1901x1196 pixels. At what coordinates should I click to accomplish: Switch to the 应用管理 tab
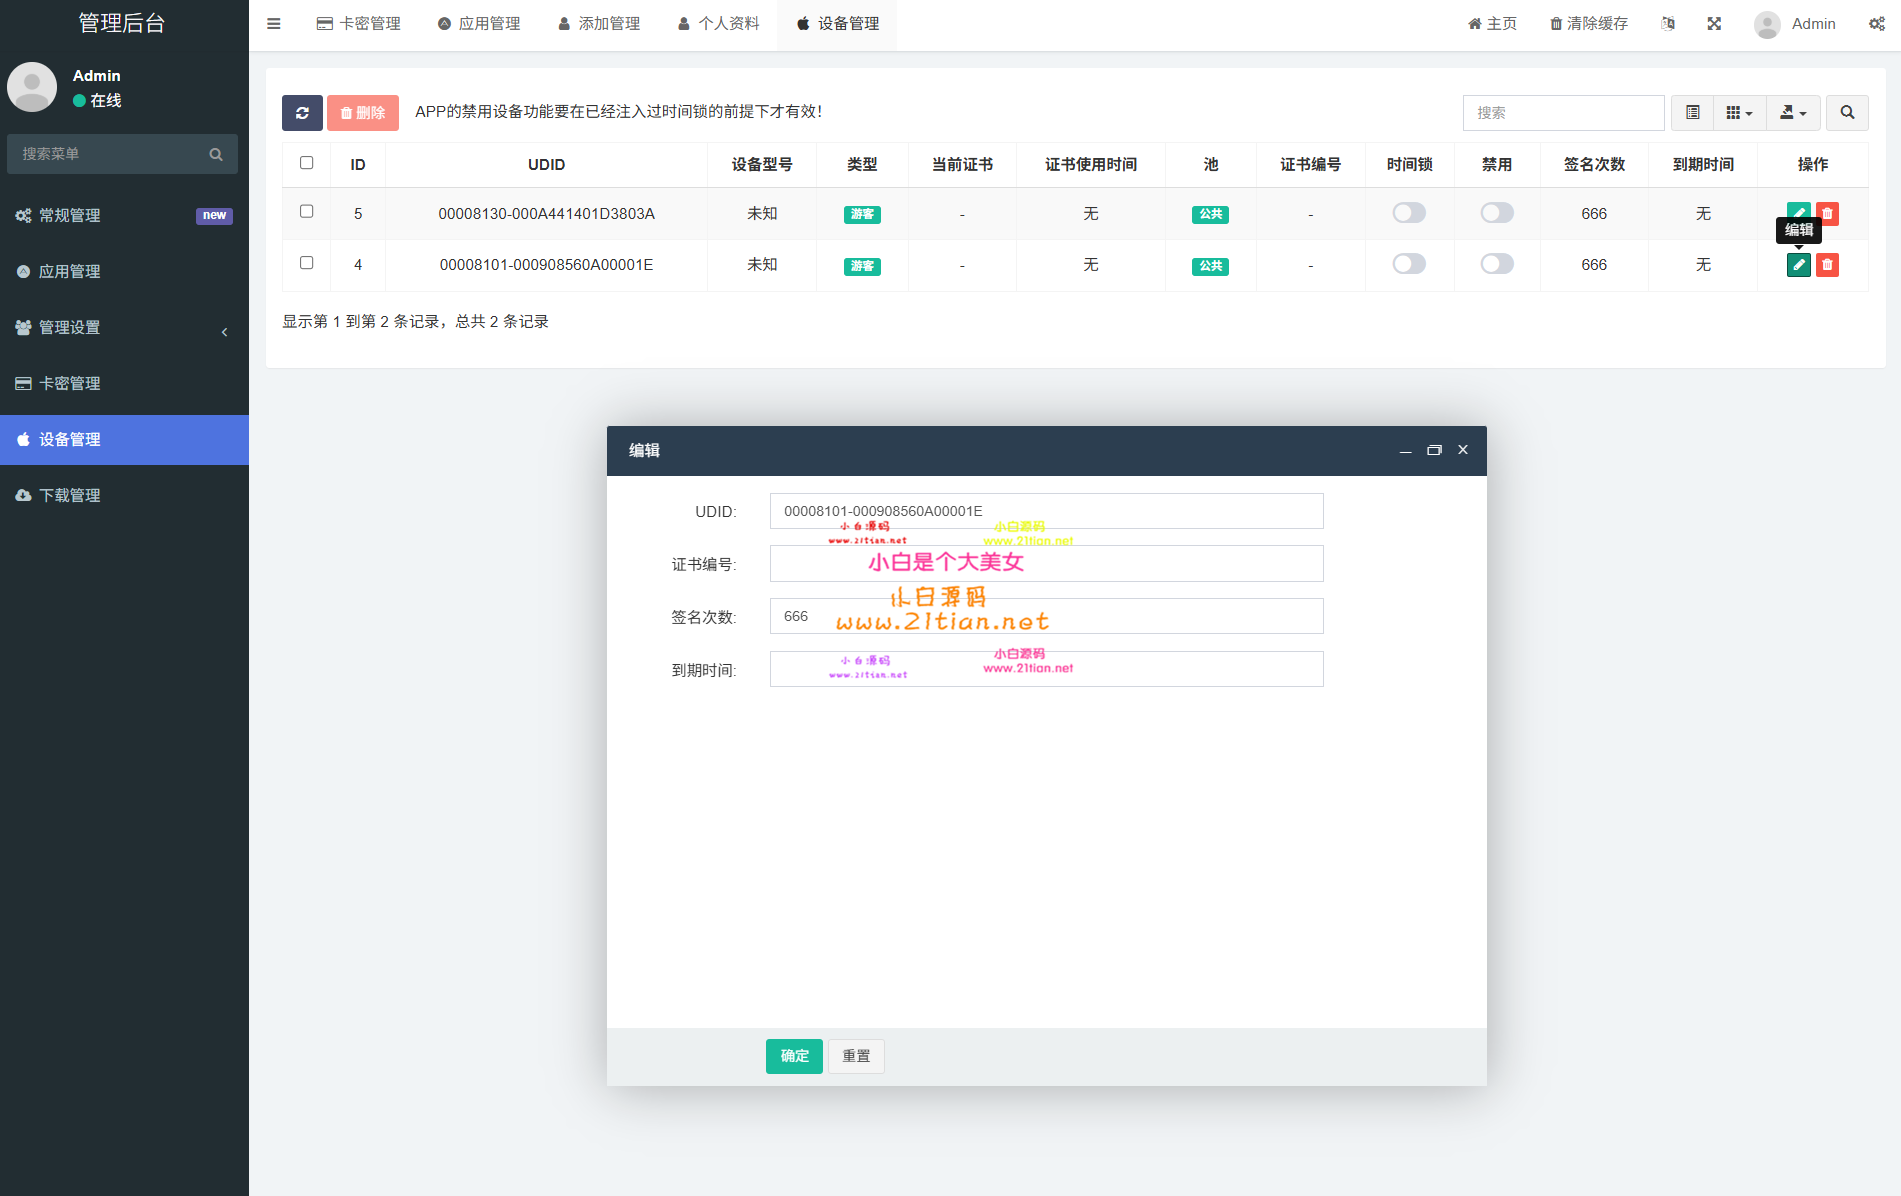(479, 23)
